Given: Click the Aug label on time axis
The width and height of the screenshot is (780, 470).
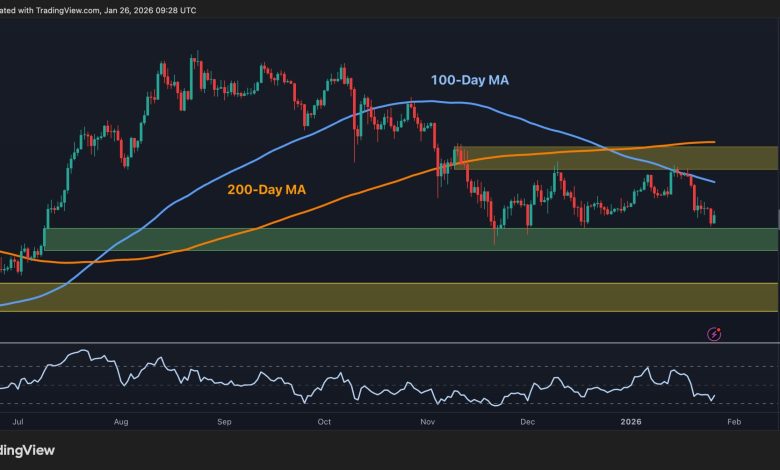Looking at the screenshot, I should point(123,423).
